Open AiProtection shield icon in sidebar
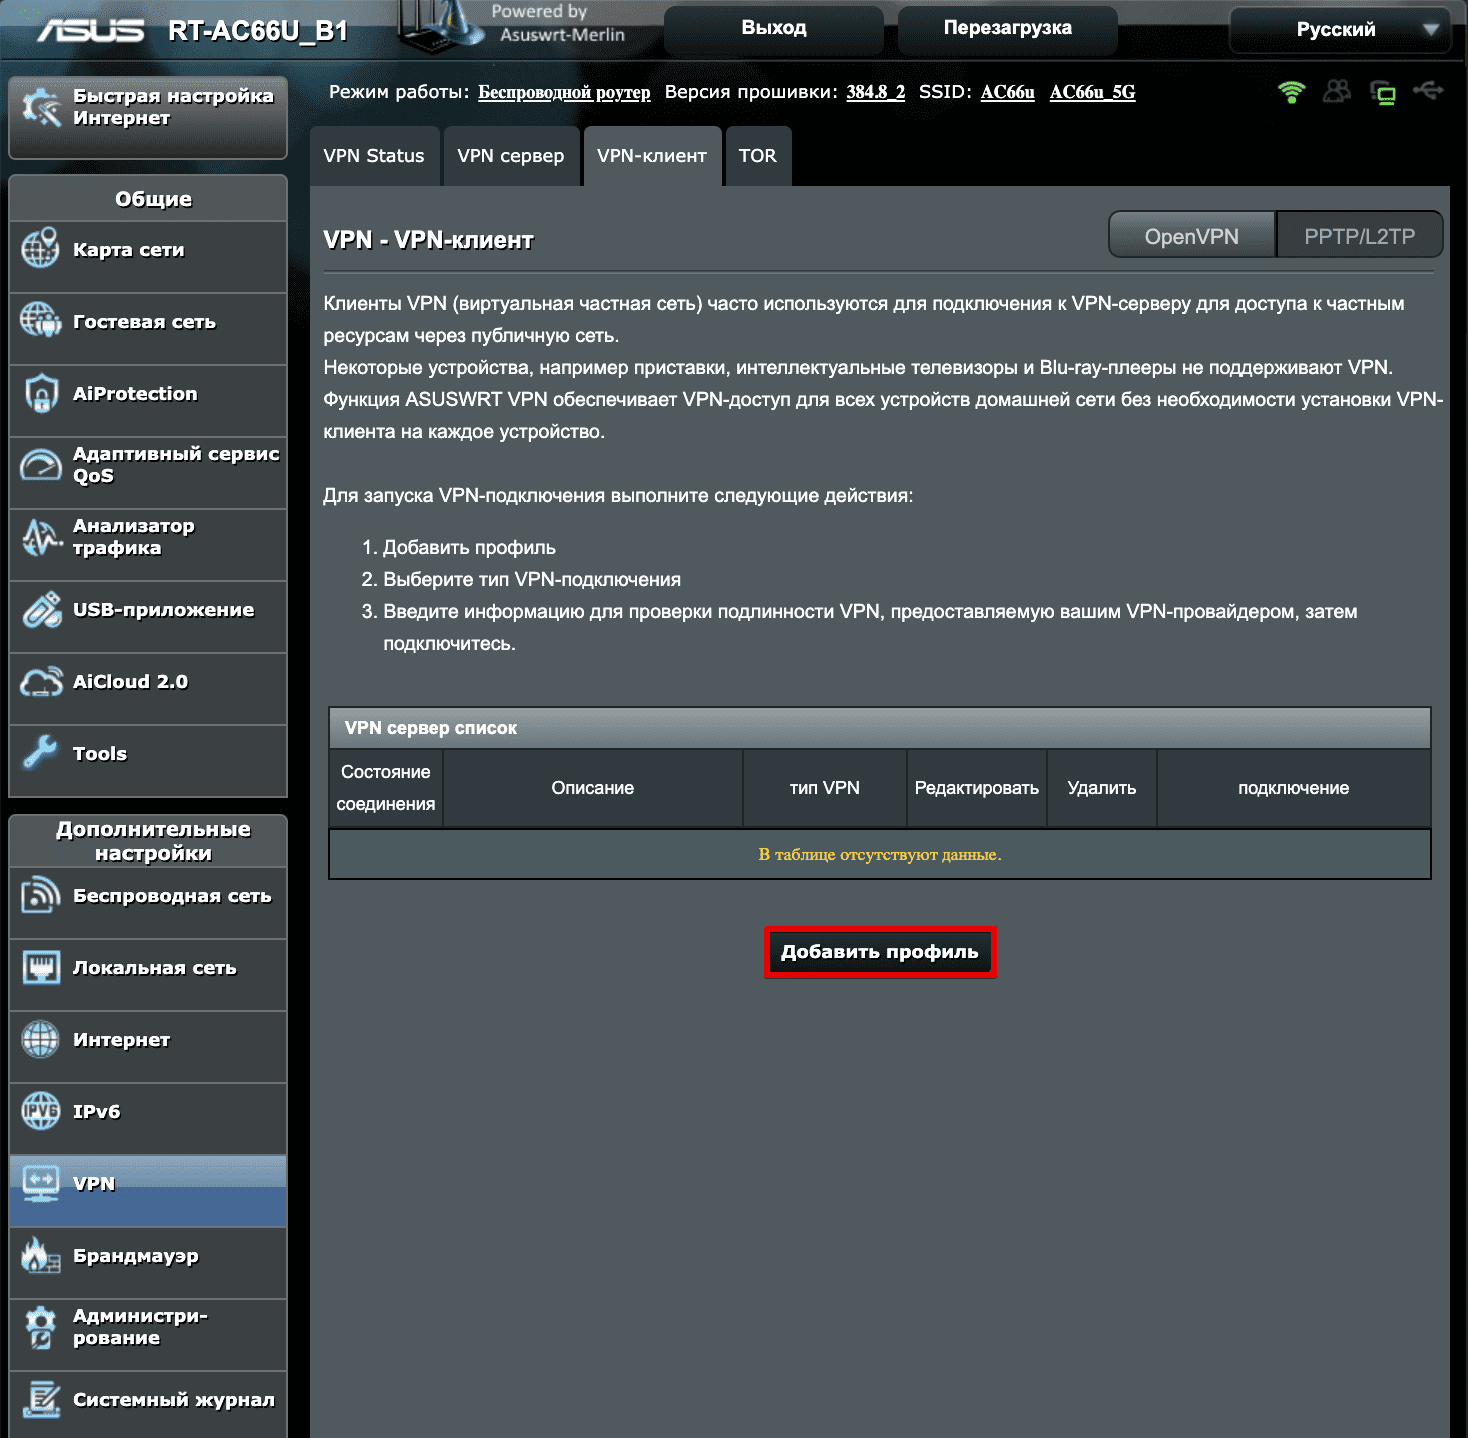This screenshot has height=1438, width=1468. (41, 394)
